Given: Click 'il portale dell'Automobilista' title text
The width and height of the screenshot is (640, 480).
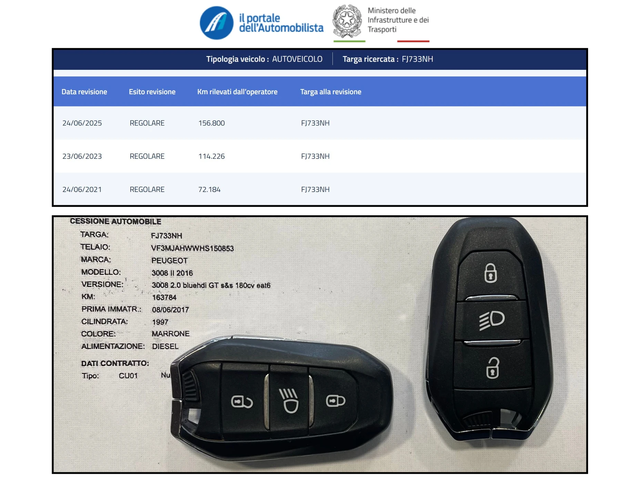Looking at the screenshot, I should coord(281,23).
